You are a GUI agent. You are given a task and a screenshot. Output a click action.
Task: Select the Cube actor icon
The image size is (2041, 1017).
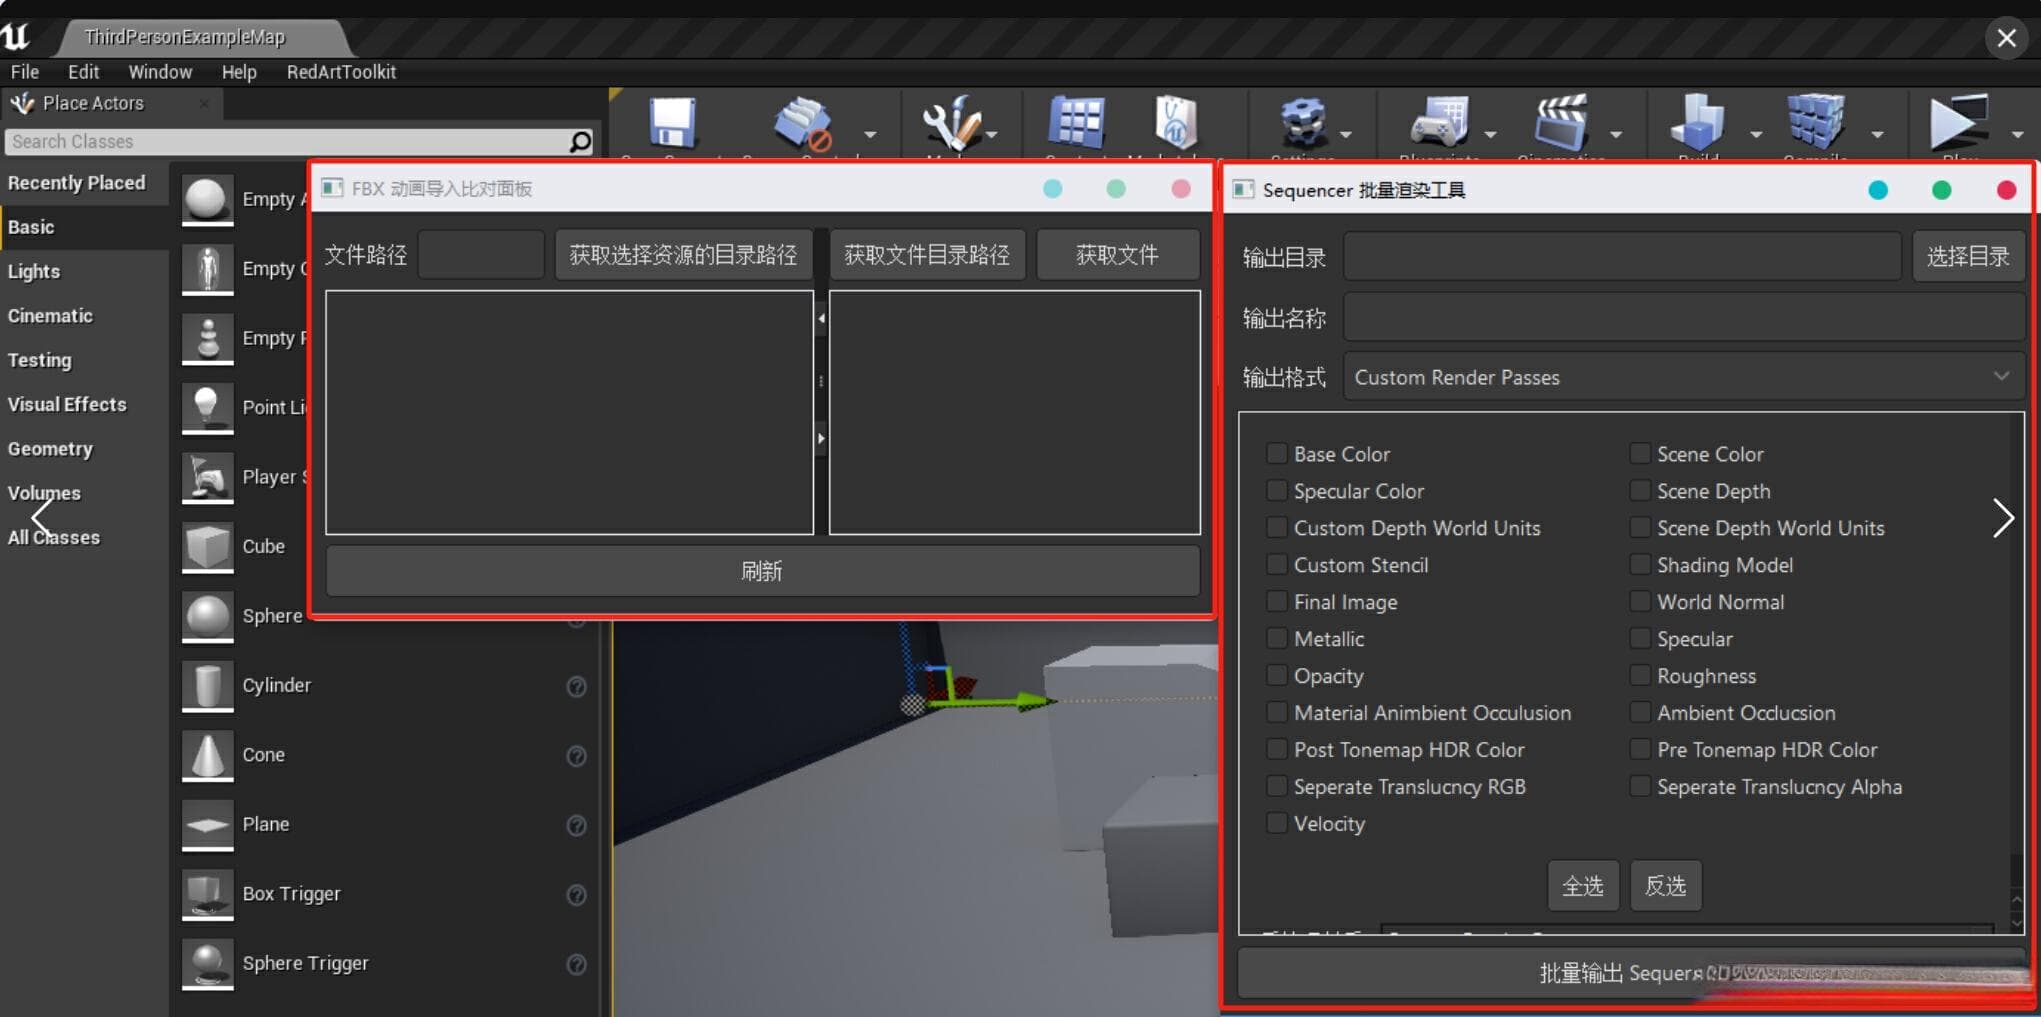tap(207, 547)
